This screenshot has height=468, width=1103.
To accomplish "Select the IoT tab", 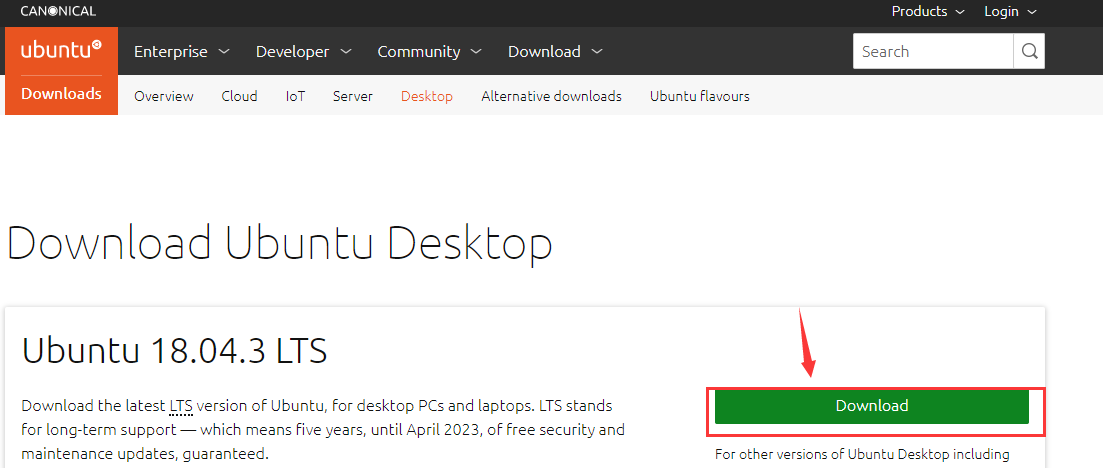I will 295,96.
